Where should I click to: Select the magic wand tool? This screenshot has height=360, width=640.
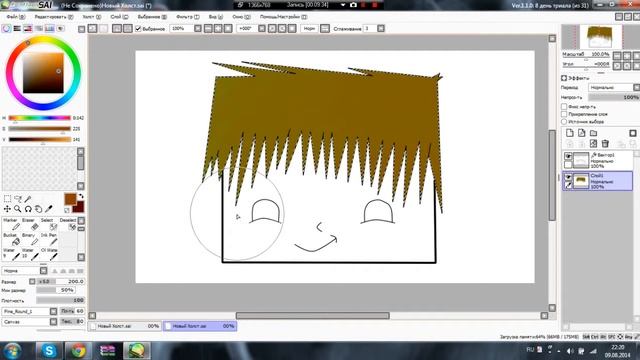[28, 199]
